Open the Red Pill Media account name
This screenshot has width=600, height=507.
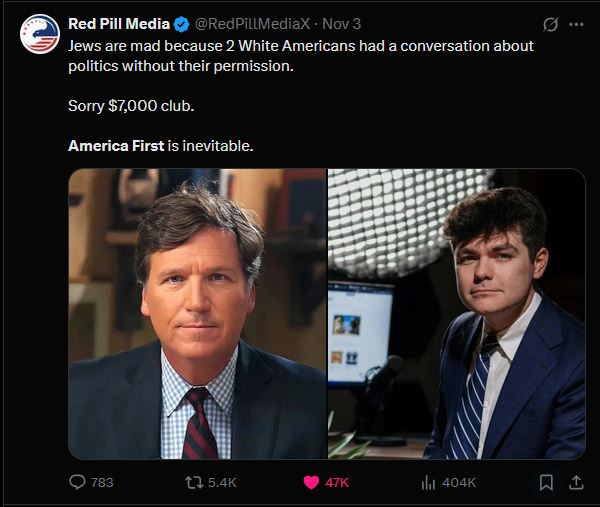pyautogui.click(x=118, y=24)
